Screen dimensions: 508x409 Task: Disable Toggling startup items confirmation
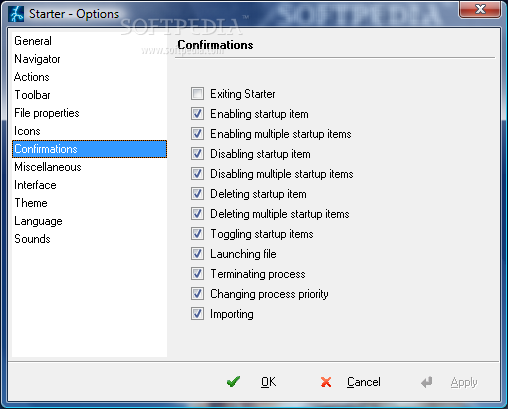tap(197, 234)
